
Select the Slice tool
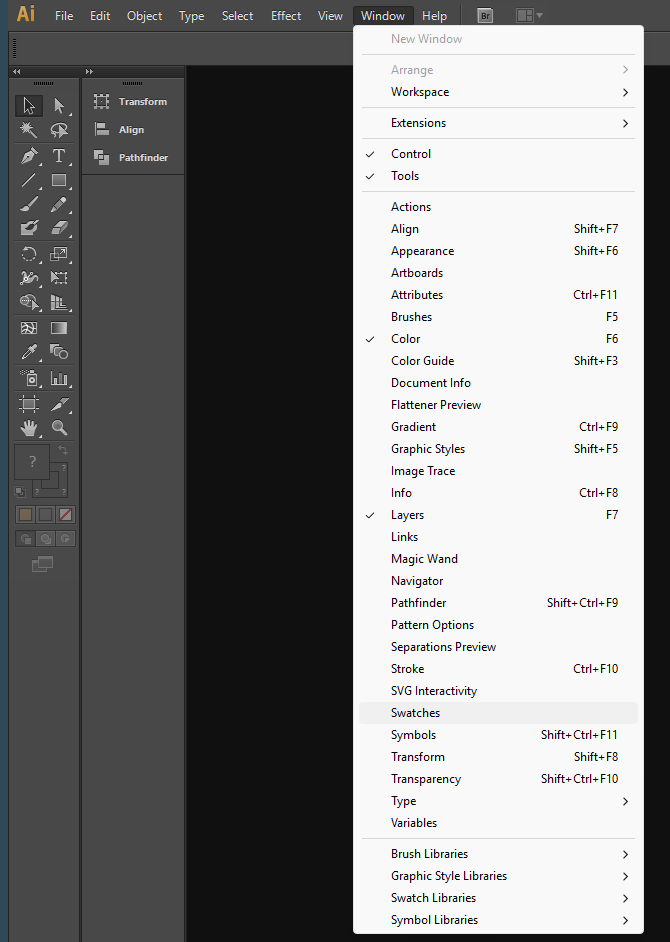(59, 404)
